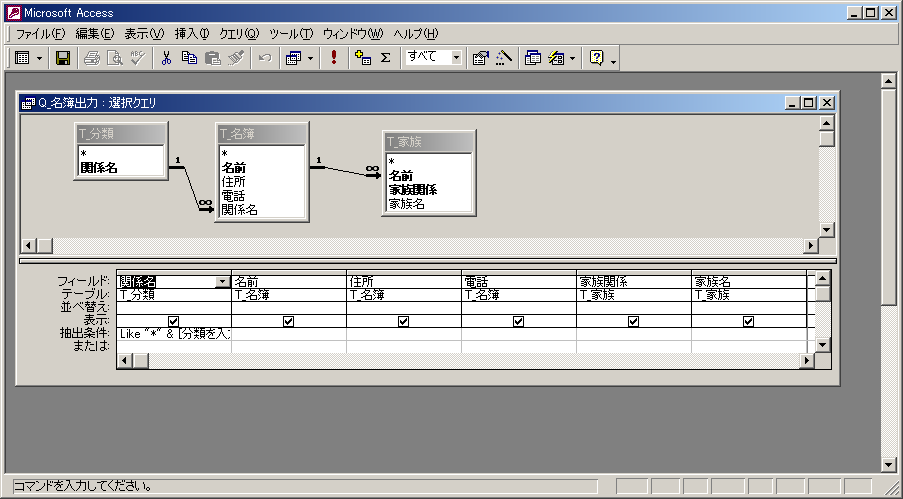Expand the New Object dropdown arrow
The image size is (903, 499).
click(x=572, y=58)
